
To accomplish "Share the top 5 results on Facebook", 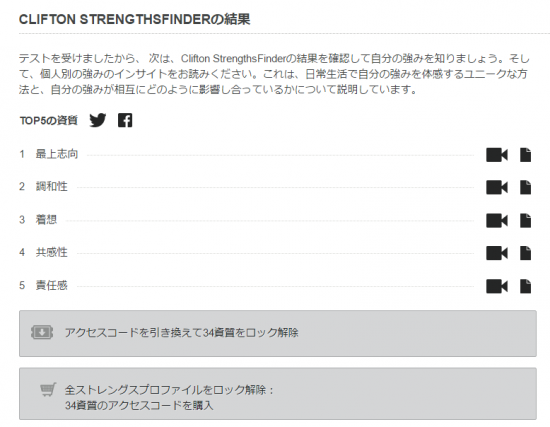I will [125, 120].
